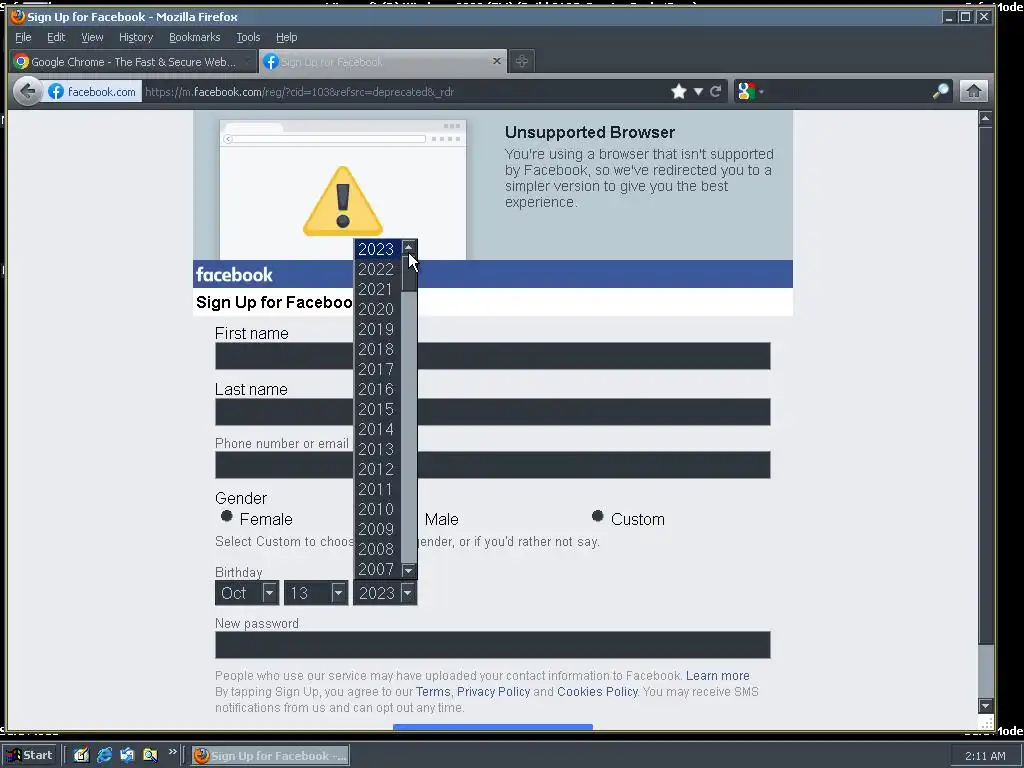Select 2007 in year list

[x=377, y=569]
